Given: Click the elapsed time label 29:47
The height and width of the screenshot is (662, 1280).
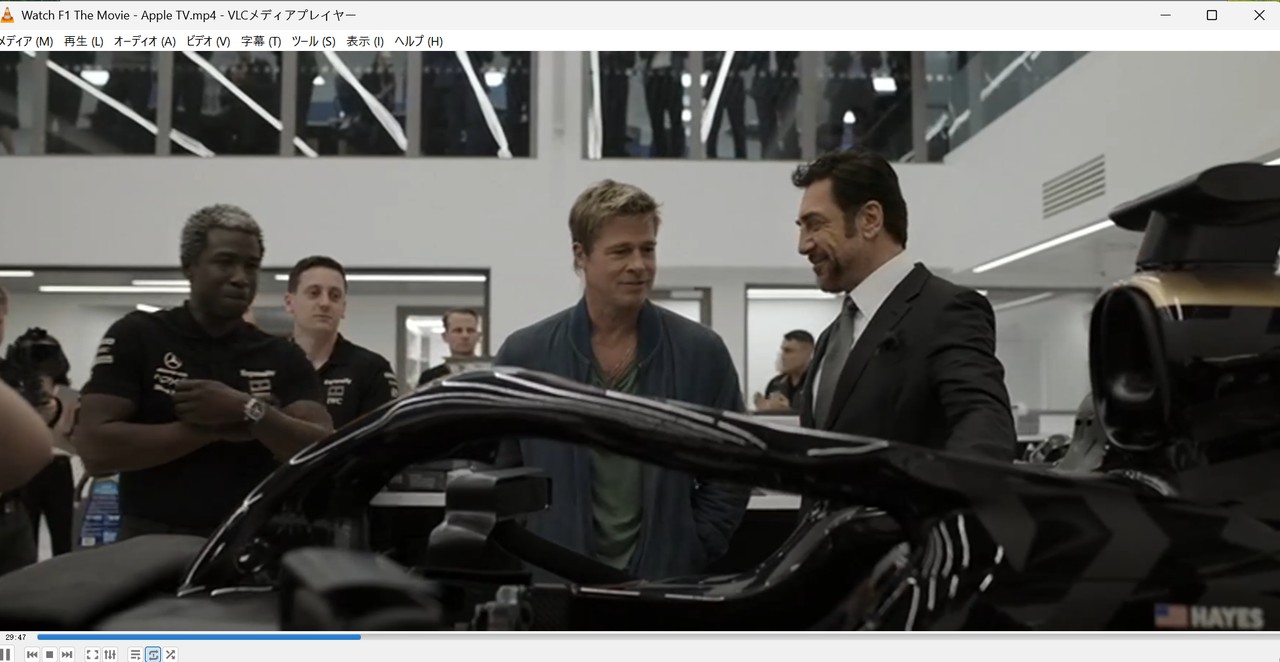Looking at the screenshot, I should click(15, 637).
